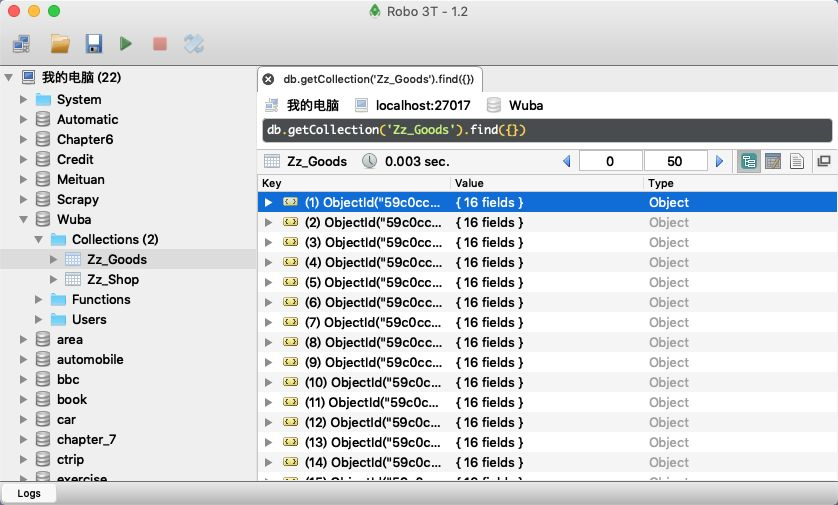This screenshot has height=505, width=838.
Task: Expand document (1) ObjectId row
Action: pyautogui.click(x=268, y=203)
